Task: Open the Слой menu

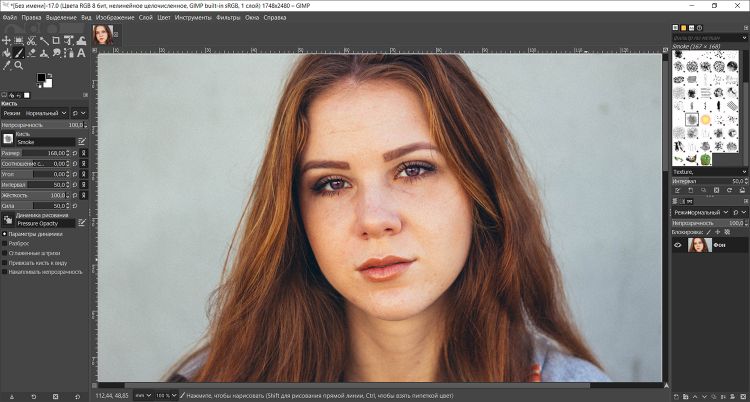Action: [x=145, y=17]
